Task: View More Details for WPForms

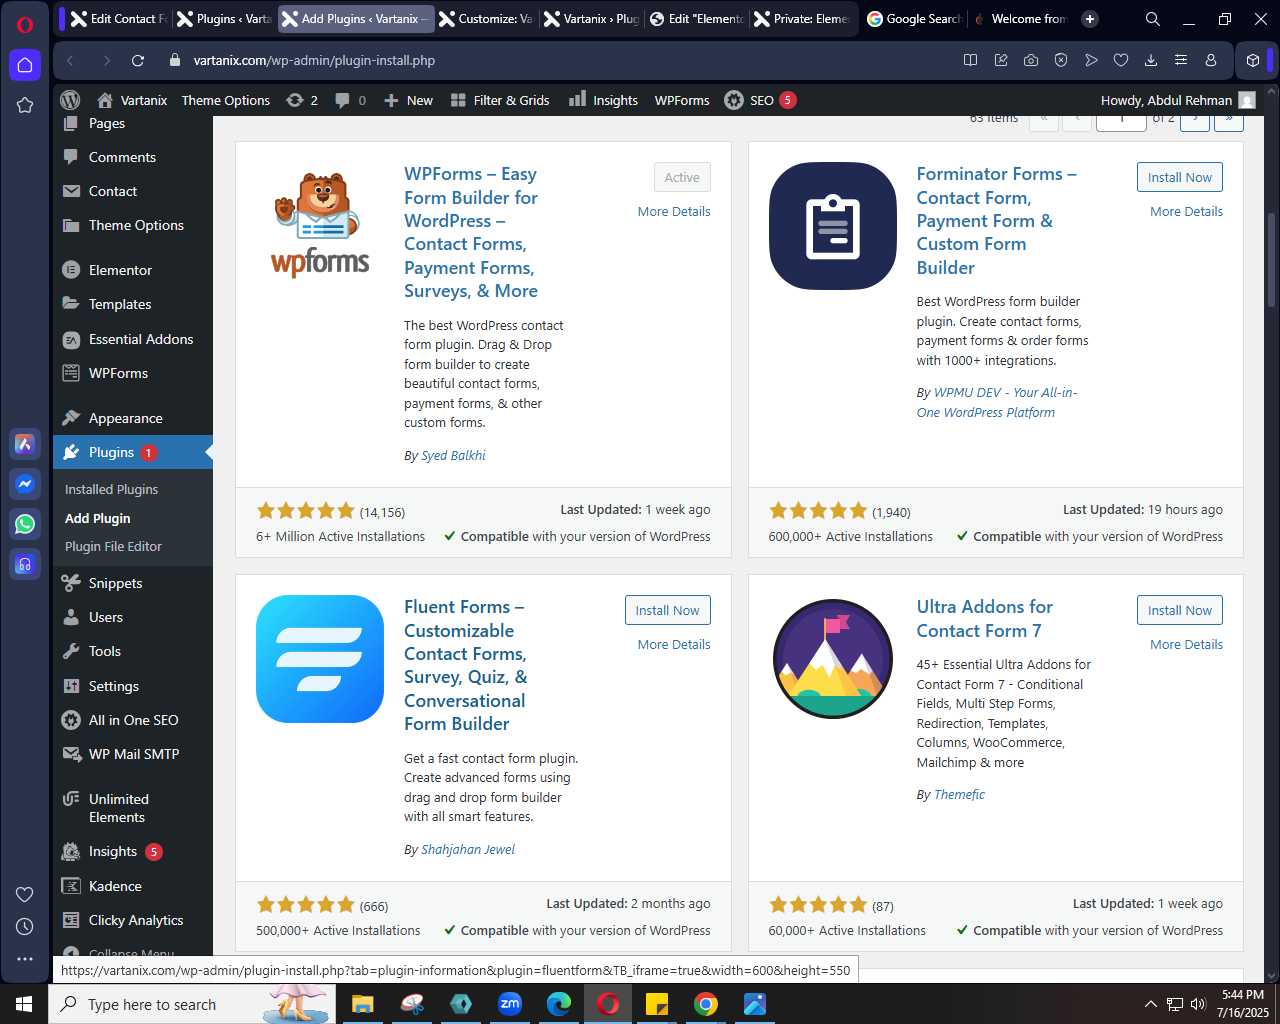Action: (674, 211)
